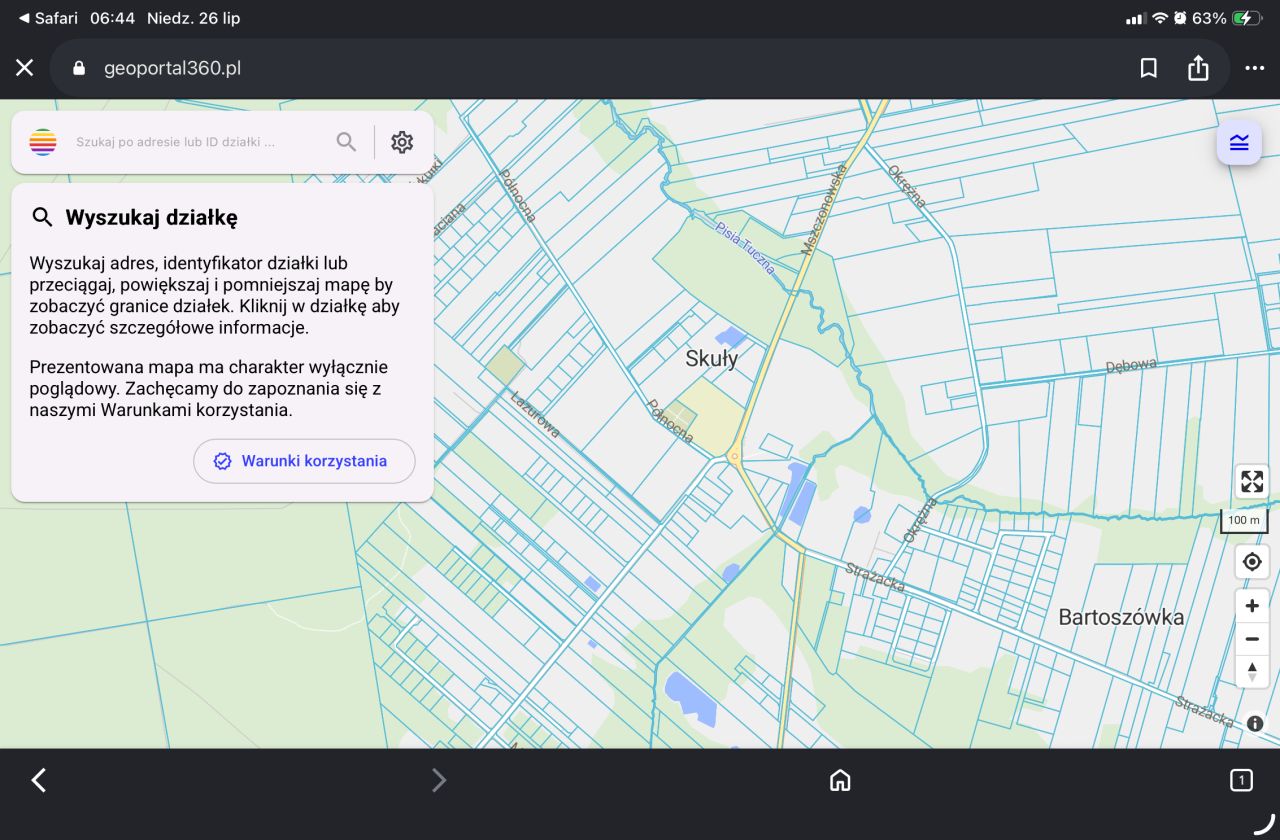1280x840 pixels.
Task: Go to browser home page icon
Action: pyautogui.click(x=840, y=780)
